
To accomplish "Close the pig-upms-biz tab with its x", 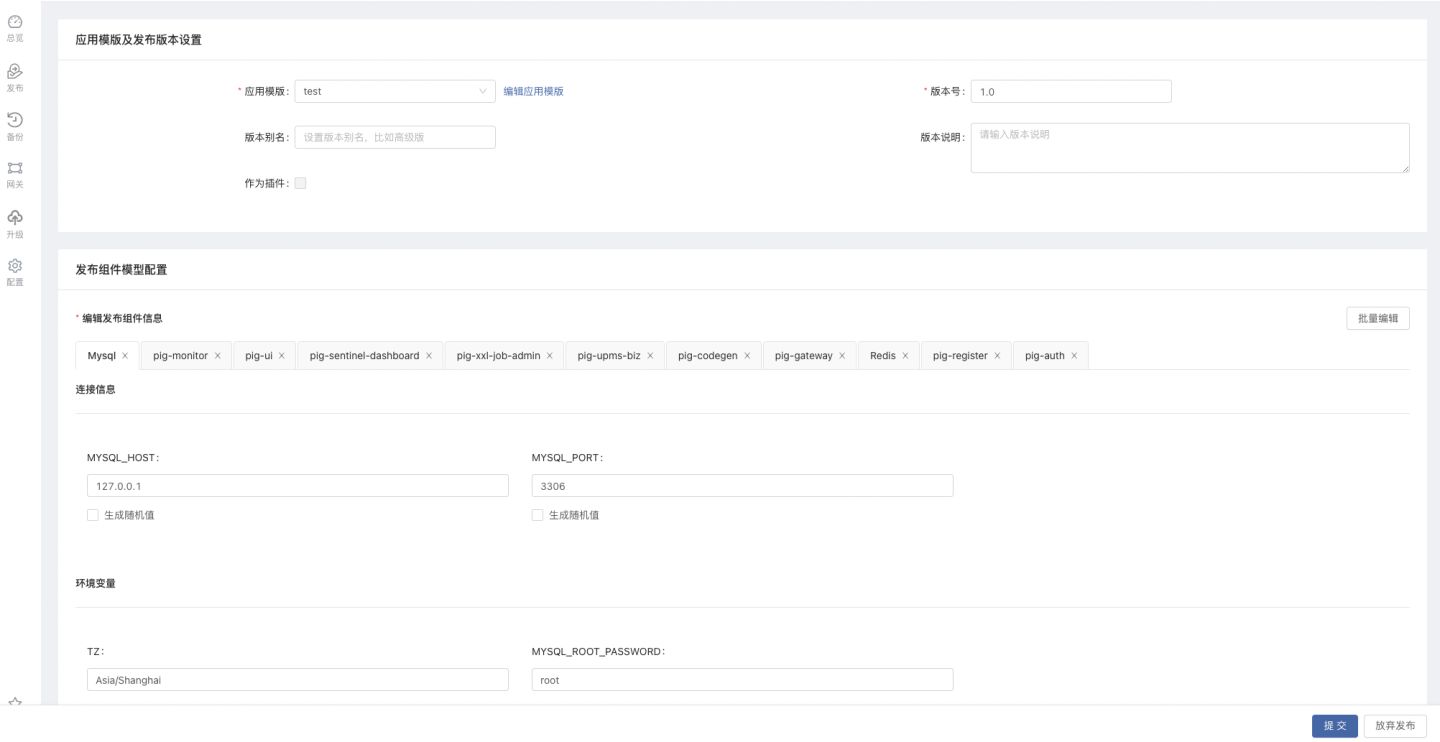I will pos(650,356).
